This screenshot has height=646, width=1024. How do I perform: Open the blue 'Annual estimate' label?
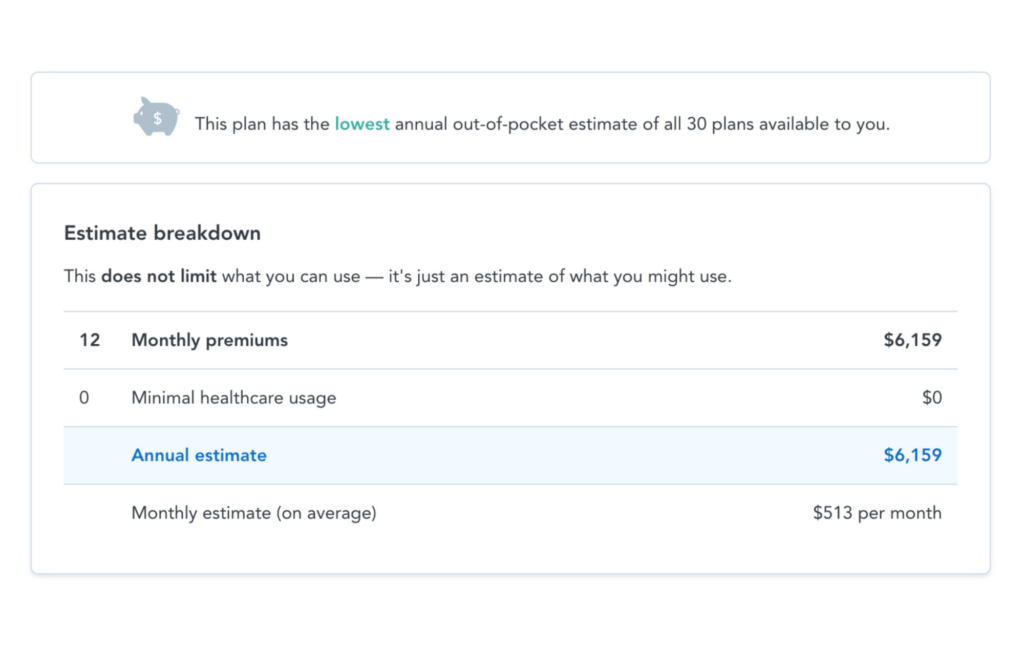coord(199,455)
